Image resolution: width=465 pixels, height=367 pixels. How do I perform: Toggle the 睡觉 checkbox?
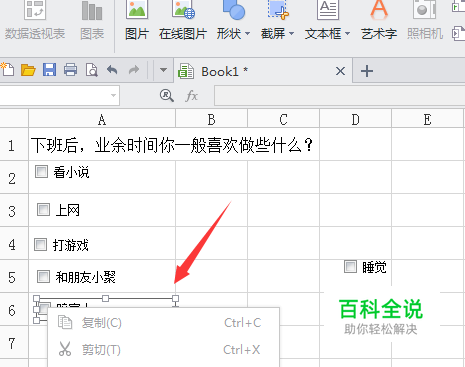pos(350,266)
